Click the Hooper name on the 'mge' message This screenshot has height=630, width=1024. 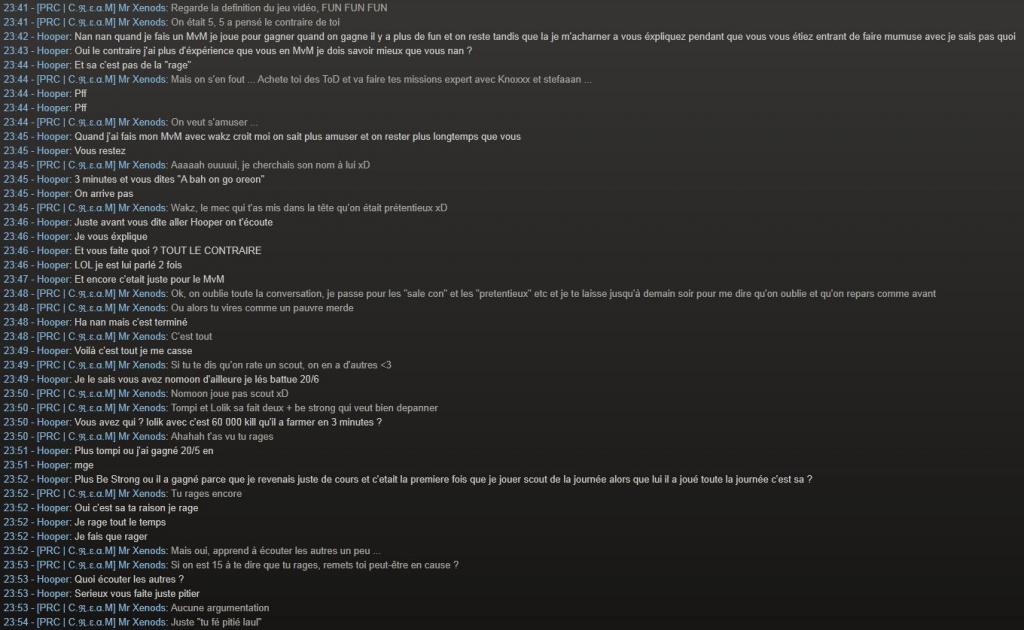[x=54, y=465]
